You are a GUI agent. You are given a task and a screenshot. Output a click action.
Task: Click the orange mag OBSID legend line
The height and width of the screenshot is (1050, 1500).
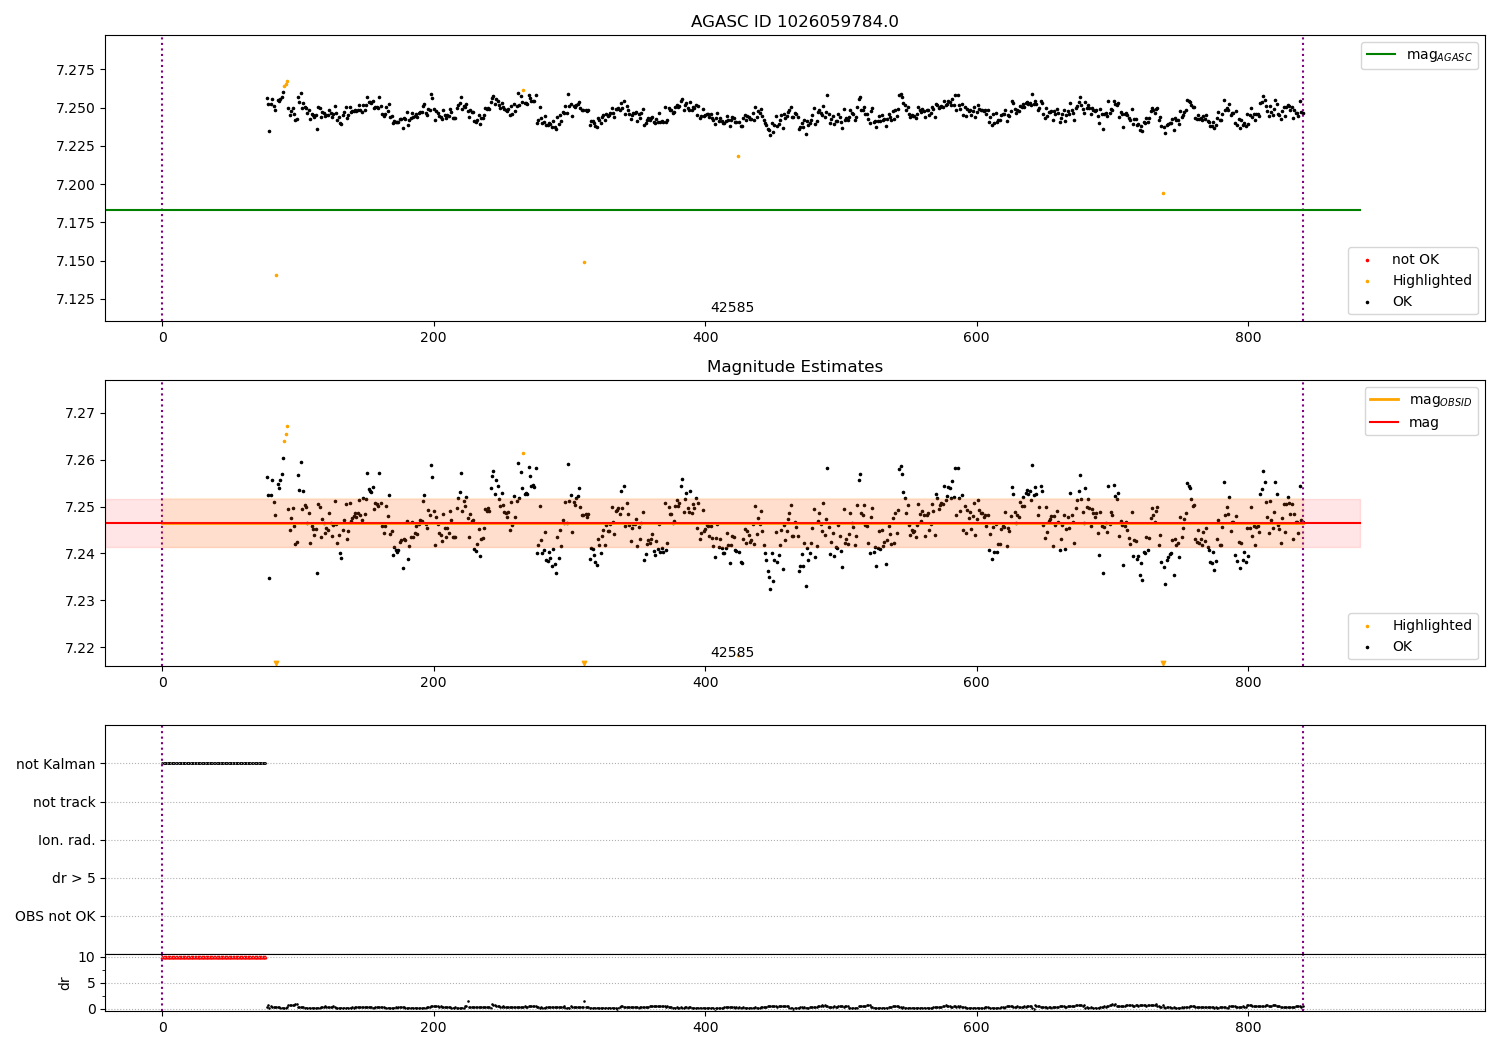[1385, 400]
